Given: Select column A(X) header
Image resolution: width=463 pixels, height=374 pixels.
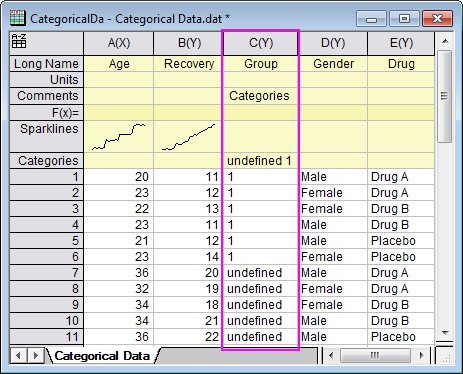Looking at the screenshot, I should pyautogui.click(x=119, y=43).
